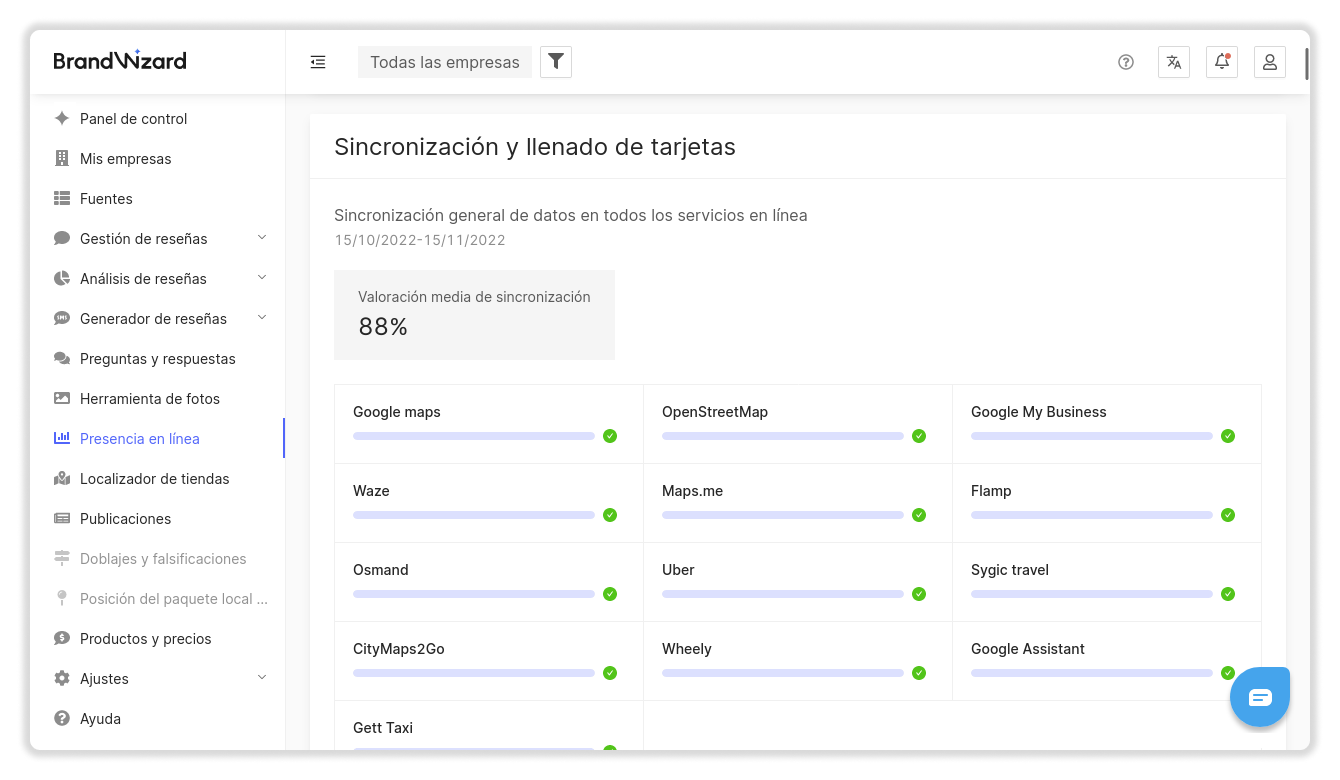The height and width of the screenshot is (780, 1340).
Task: Open the chat support bubble
Action: (x=1260, y=697)
